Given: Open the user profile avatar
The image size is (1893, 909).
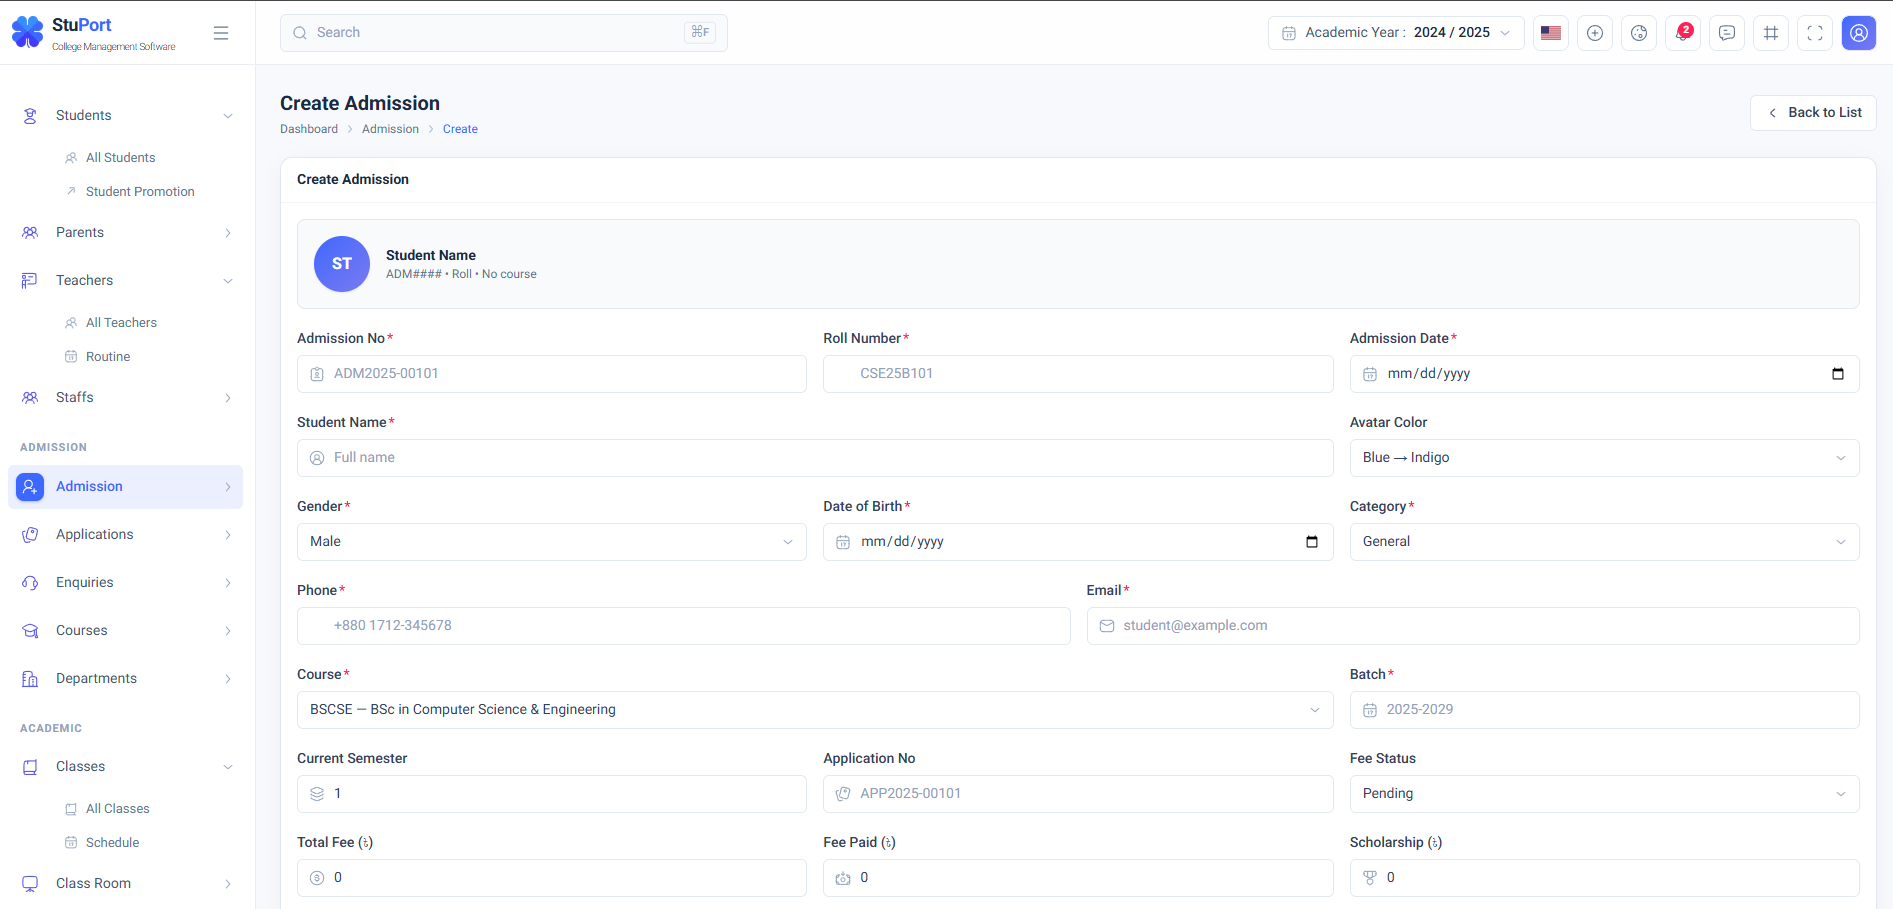Looking at the screenshot, I should tap(1859, 33).
